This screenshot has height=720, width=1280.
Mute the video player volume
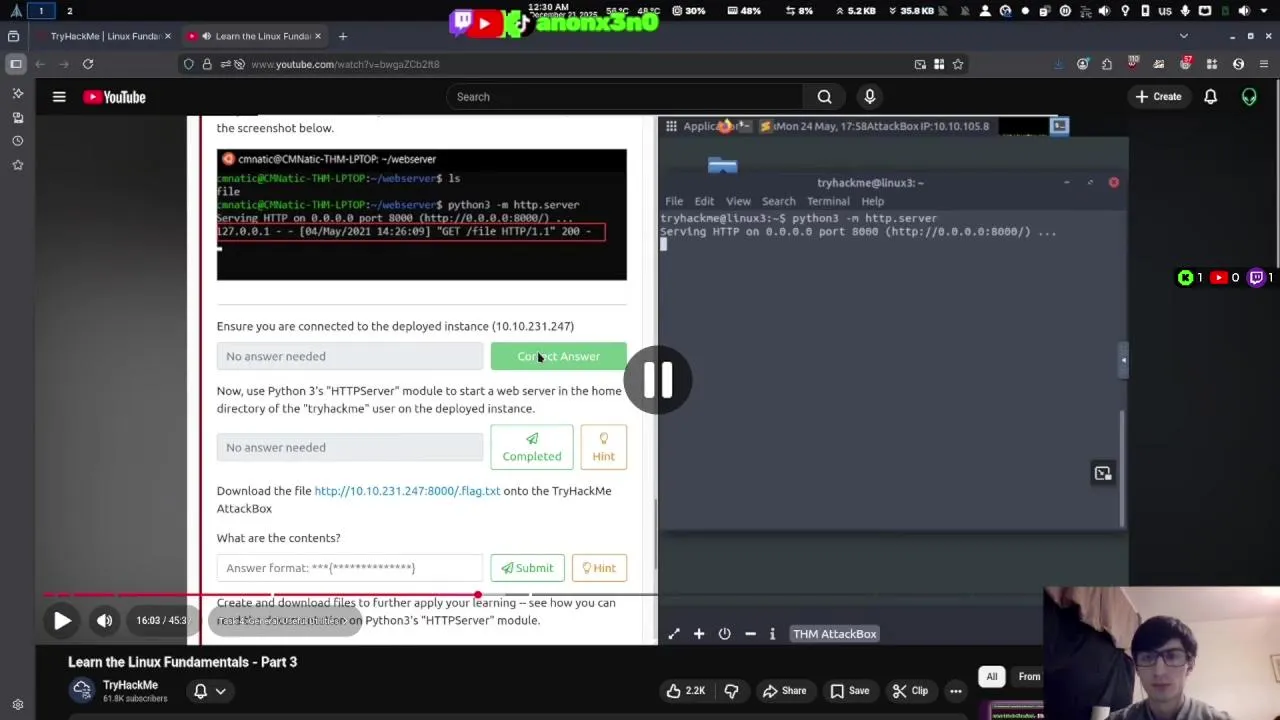tap(104, 621)
